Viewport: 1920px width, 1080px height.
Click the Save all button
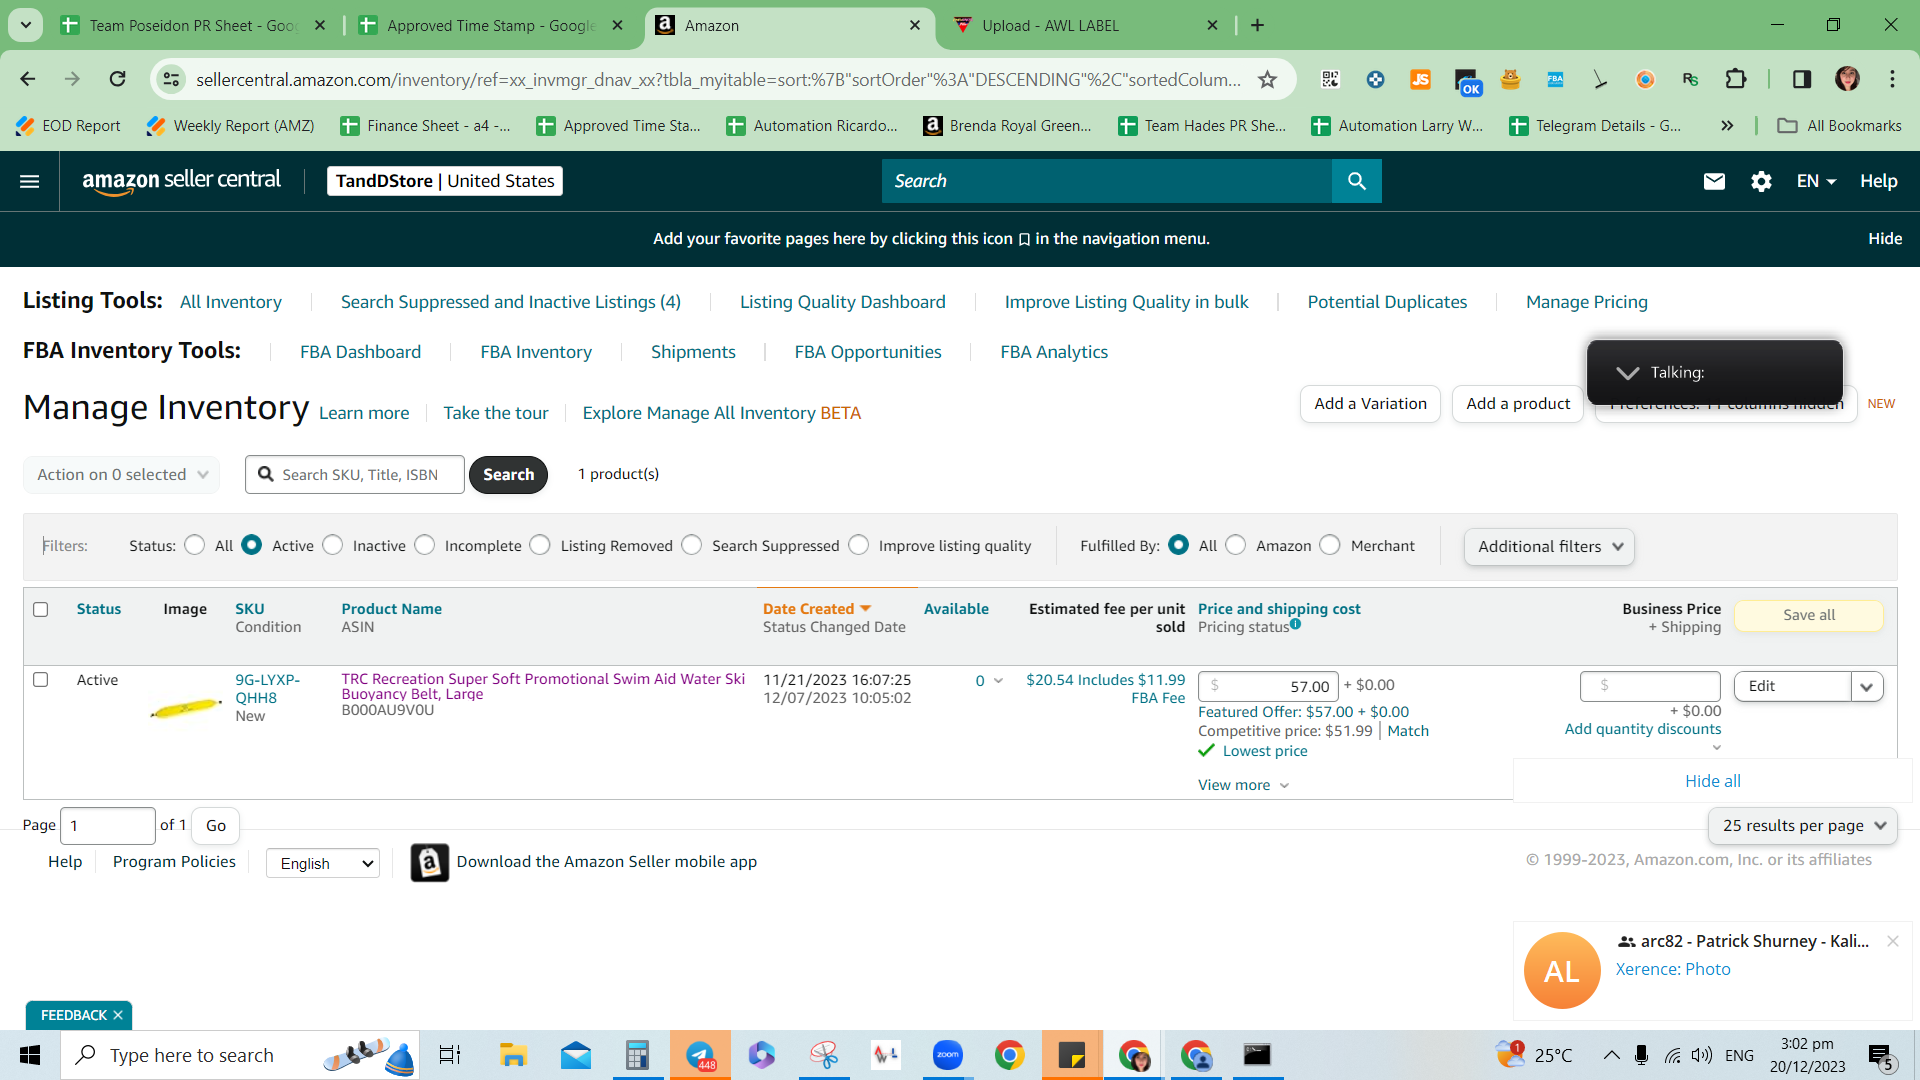click(1809, 615)
